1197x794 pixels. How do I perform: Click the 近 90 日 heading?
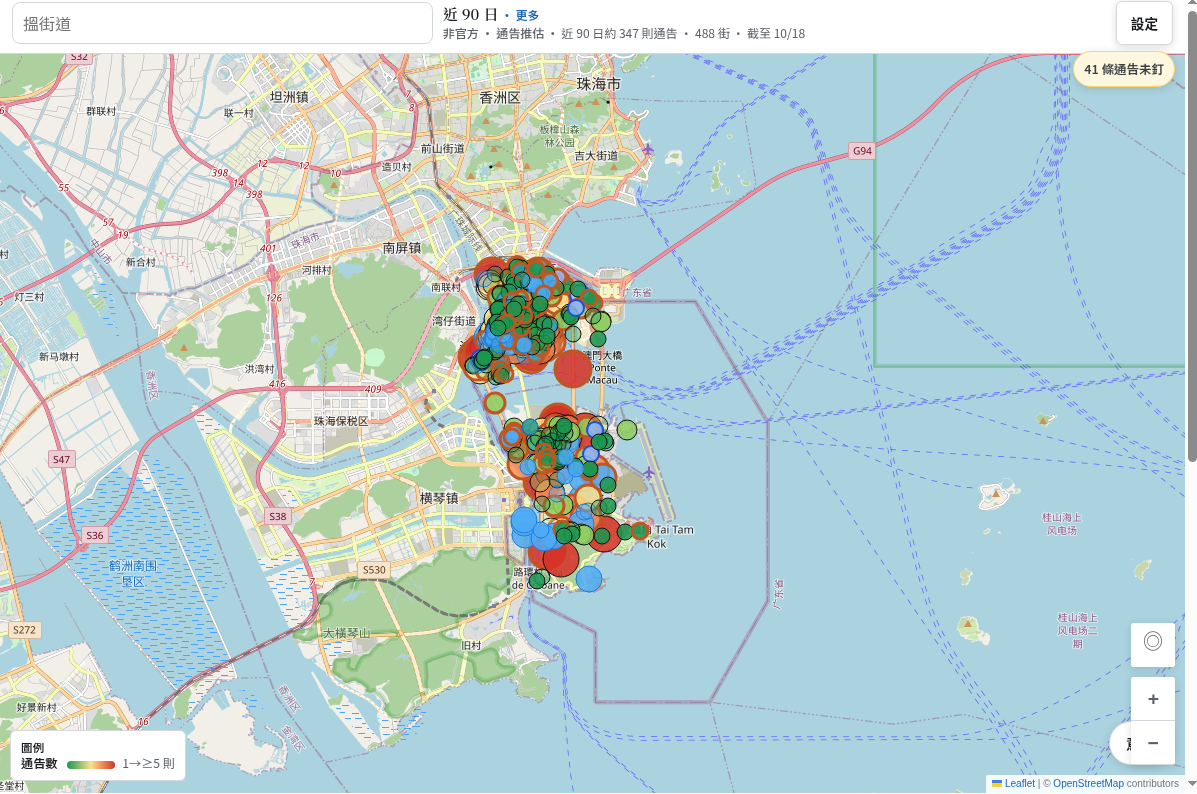tap(470, 15)
